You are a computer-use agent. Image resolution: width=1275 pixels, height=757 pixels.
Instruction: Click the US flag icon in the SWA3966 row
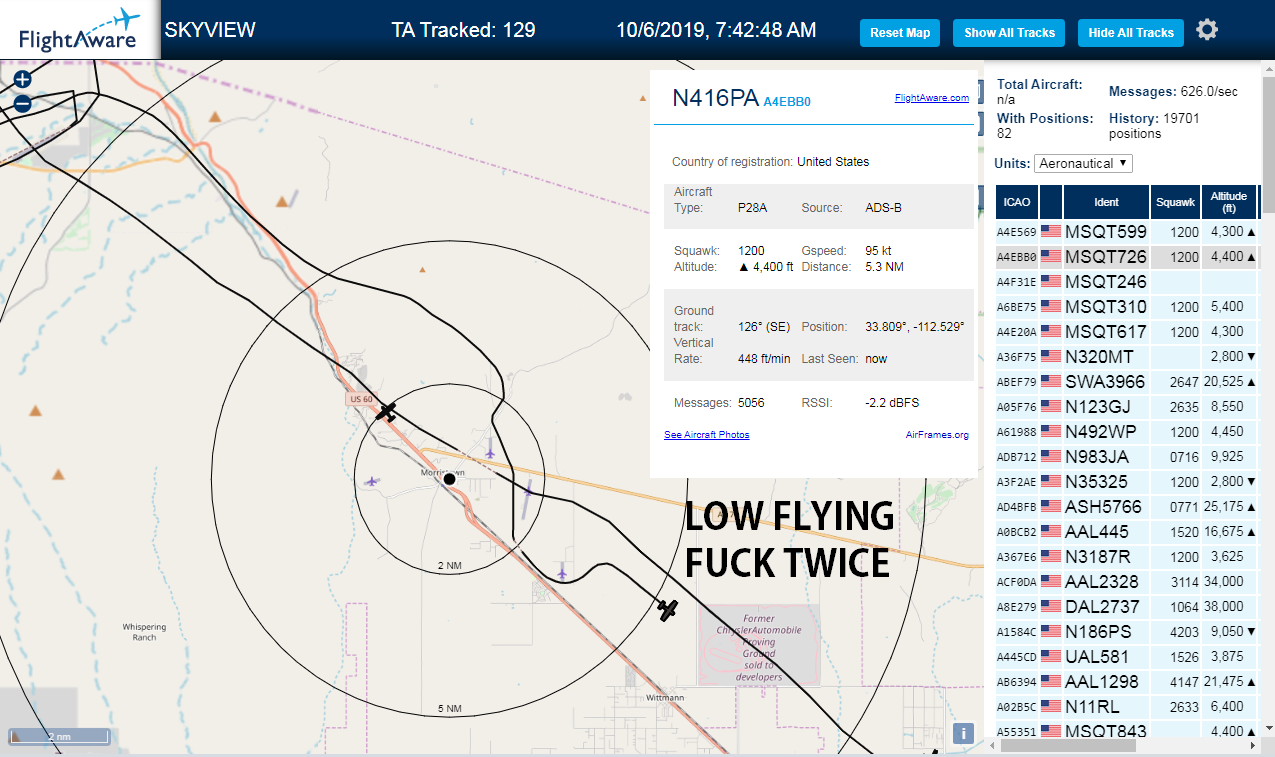[x=1050, y=381]
